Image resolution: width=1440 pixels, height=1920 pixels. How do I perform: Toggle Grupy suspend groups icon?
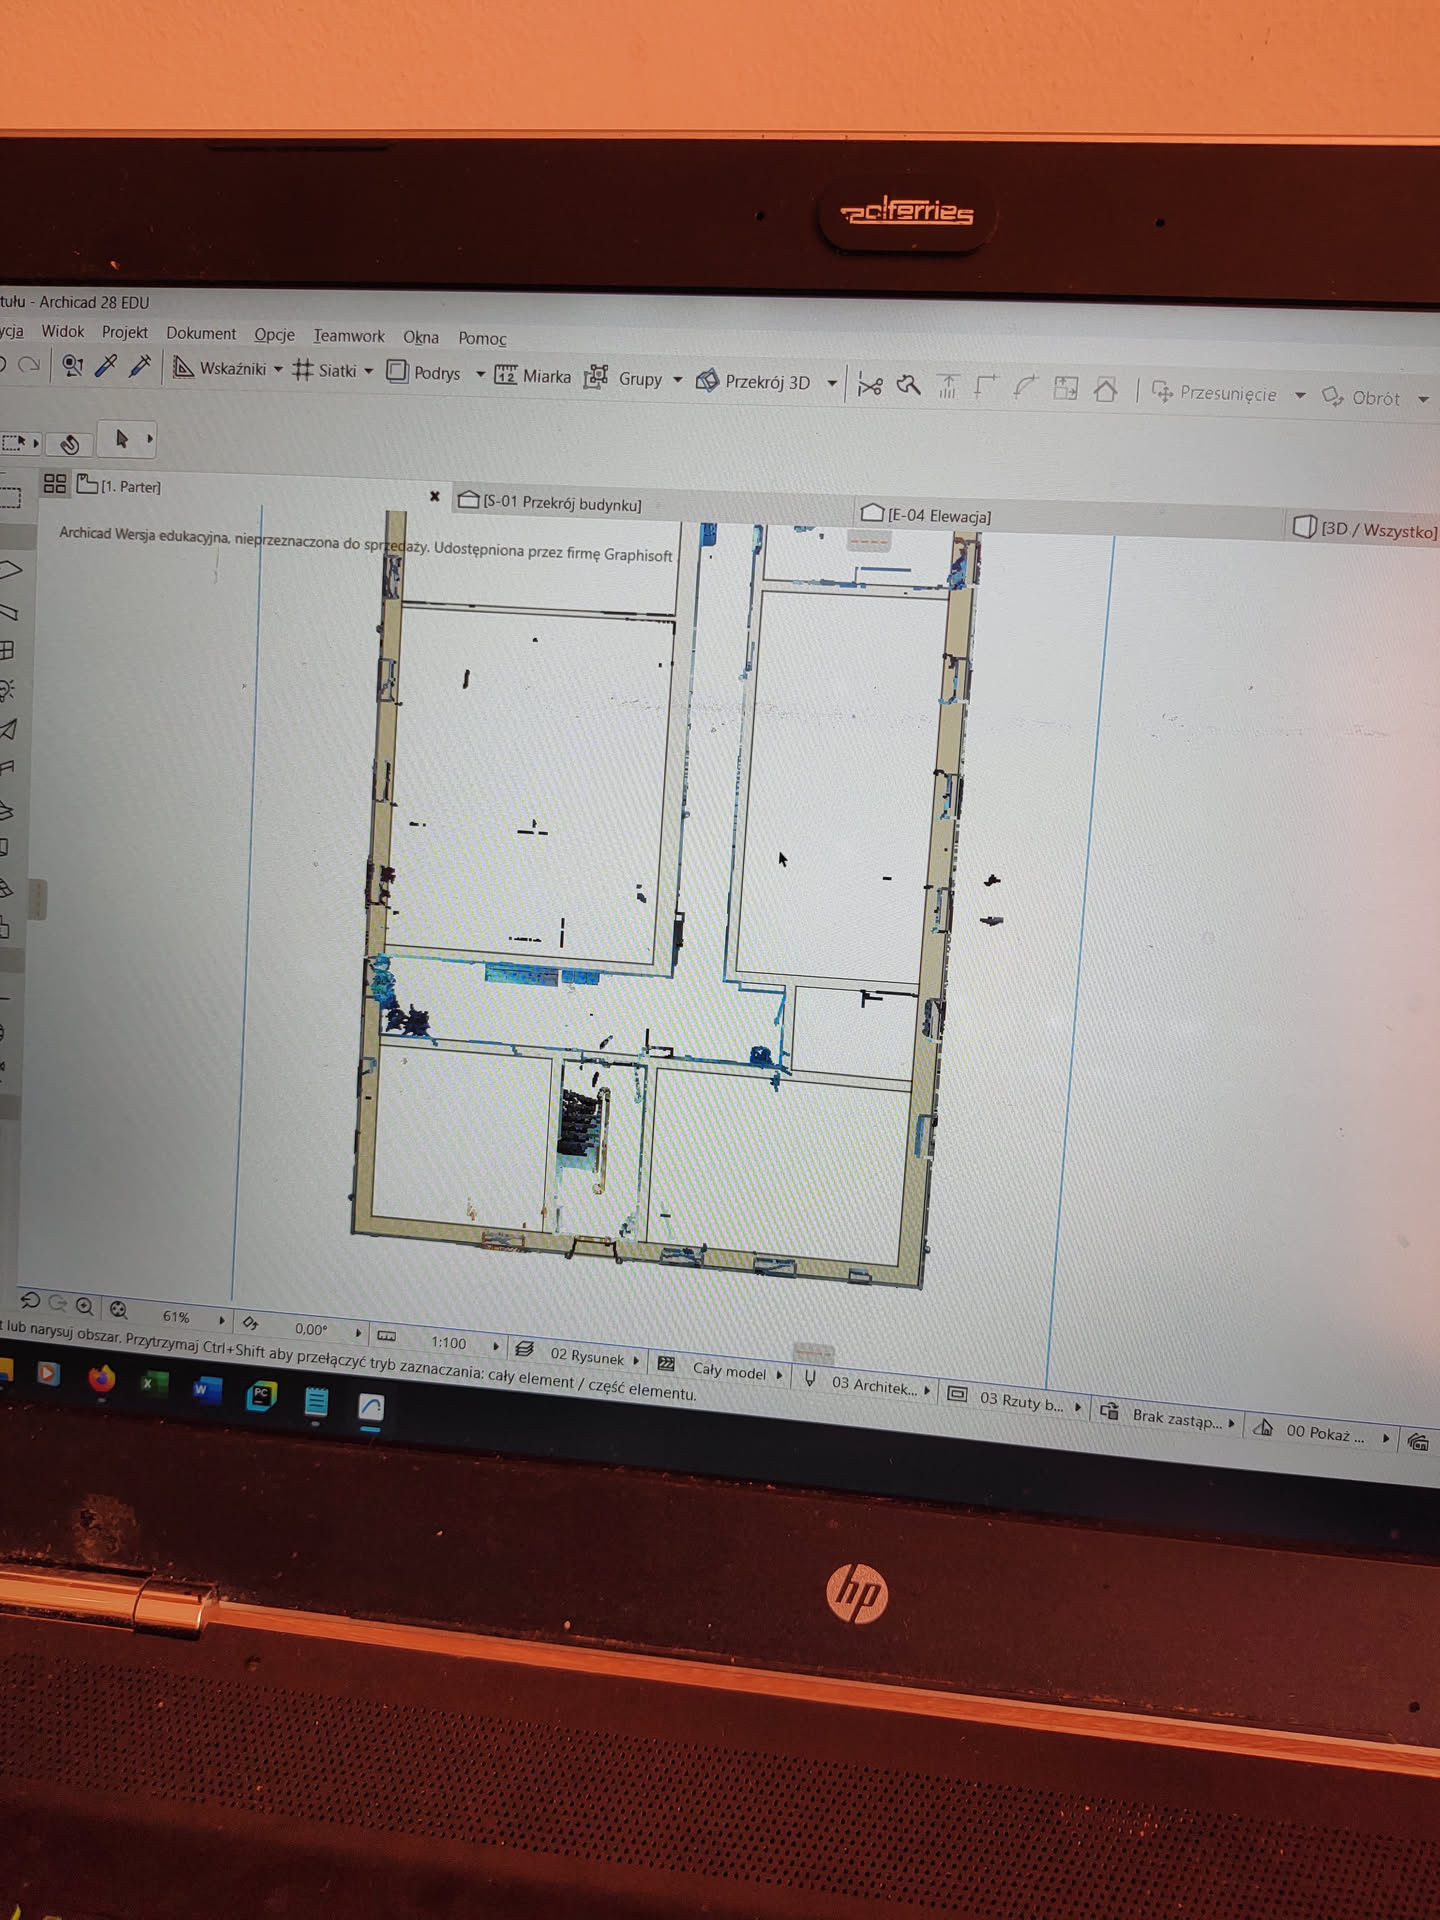click(x=597, y=377)
